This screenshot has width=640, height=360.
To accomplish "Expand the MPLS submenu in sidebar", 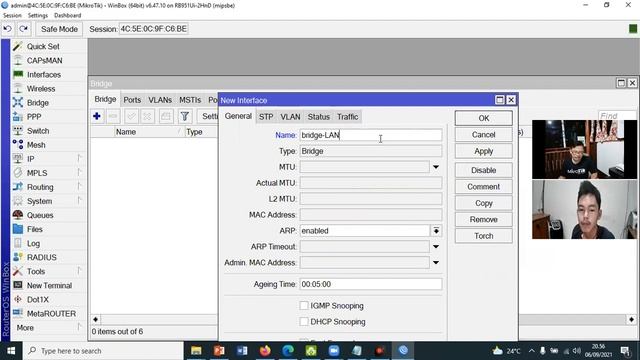I will click(x=80, y=173).
